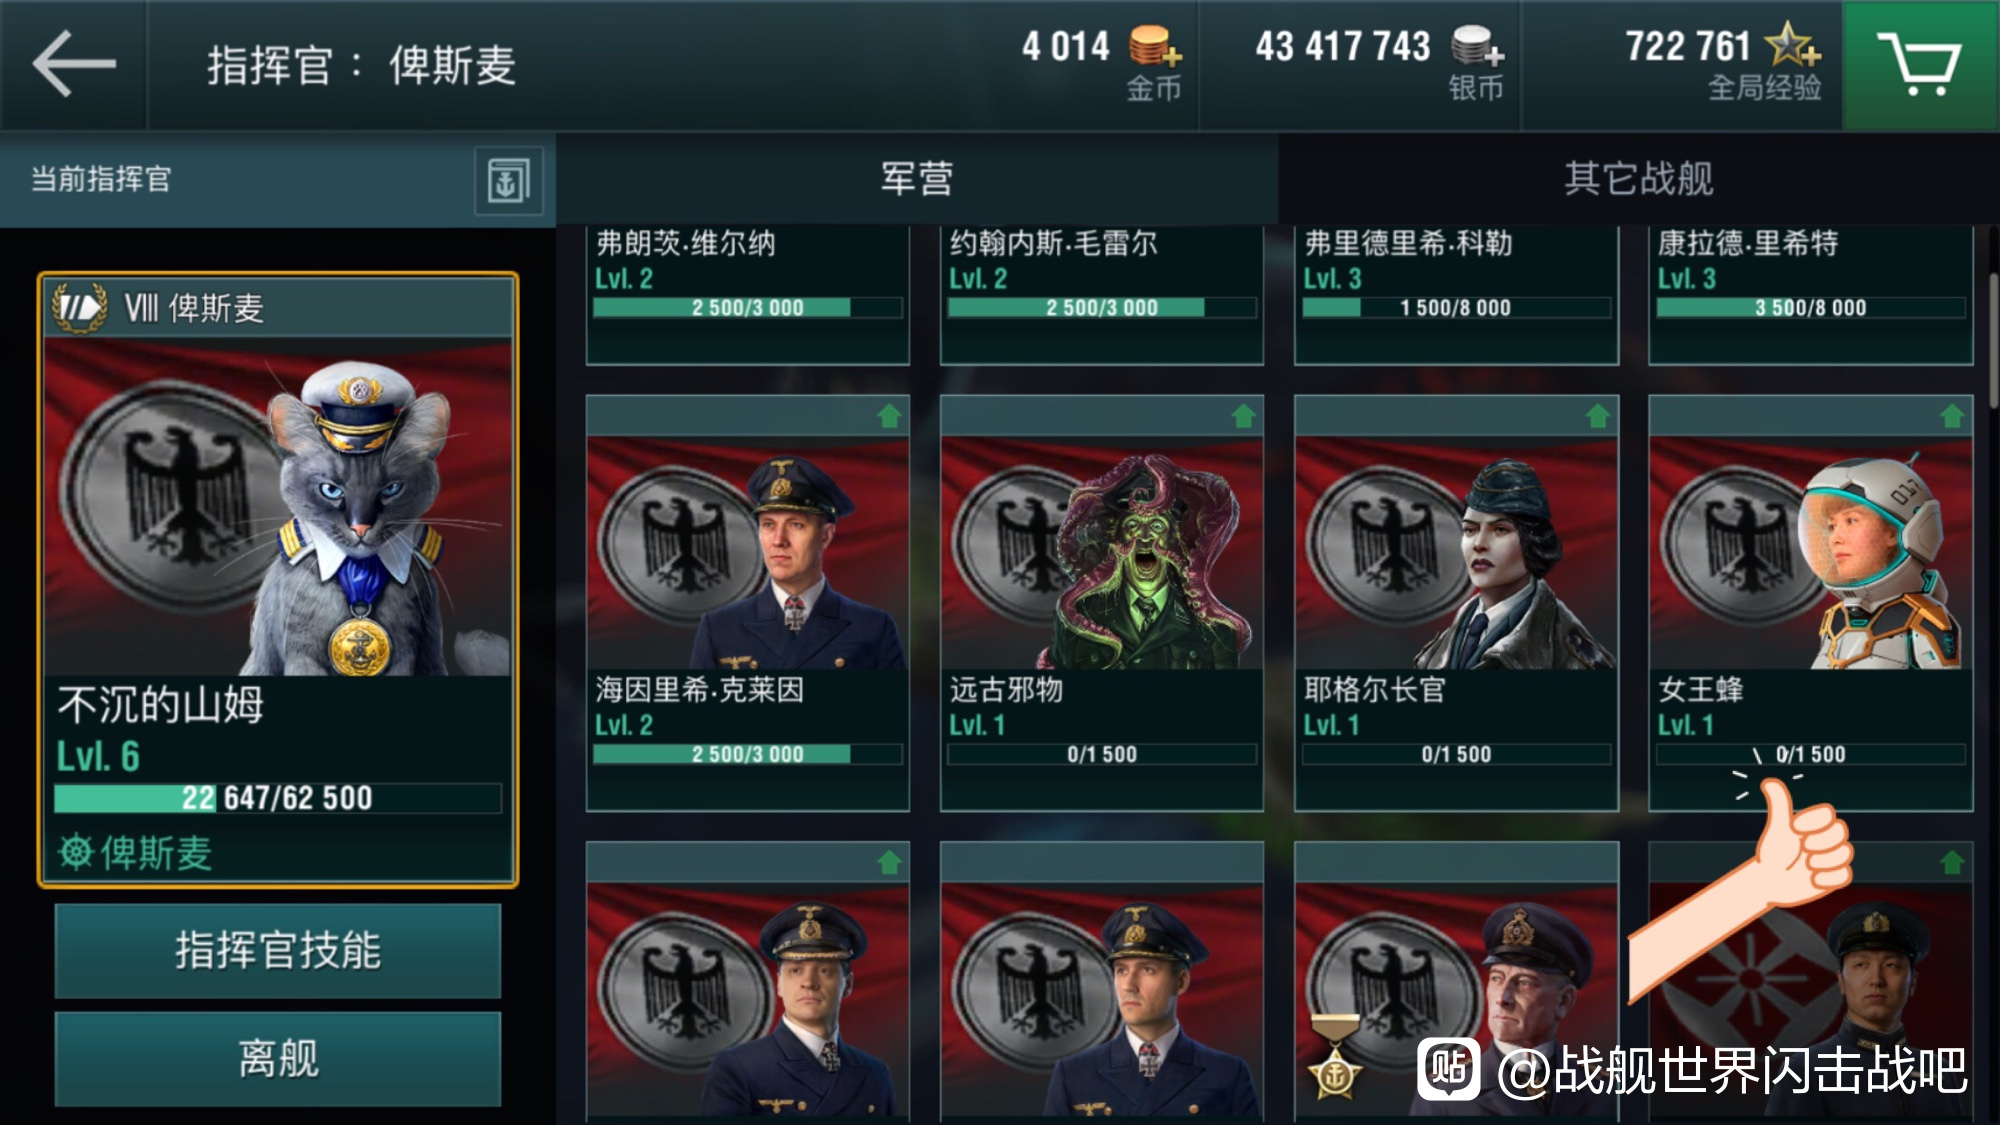Convert global experience (全局经验) star icon
This screenshot has width=2000, height=1125.
[x=1793, y=45]
